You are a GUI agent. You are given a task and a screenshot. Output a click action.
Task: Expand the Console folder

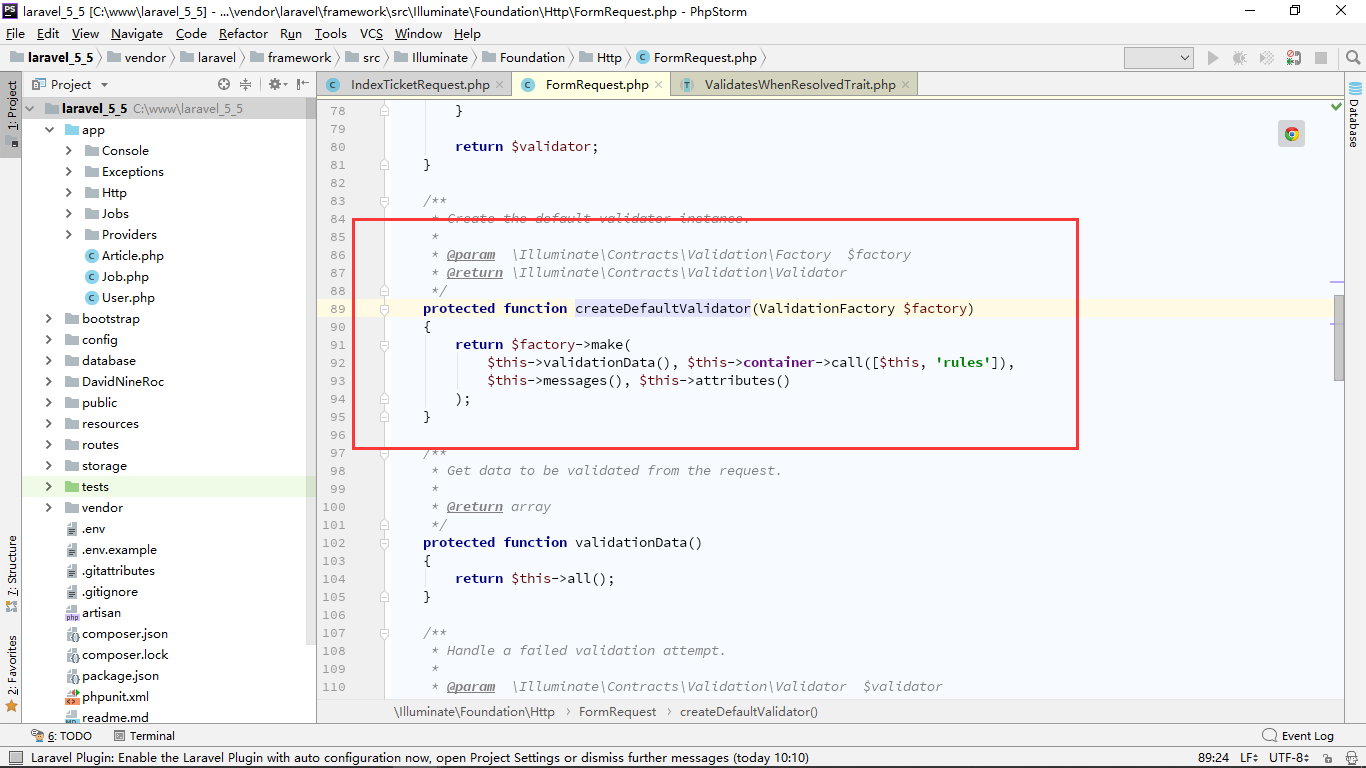pos(69,151)
